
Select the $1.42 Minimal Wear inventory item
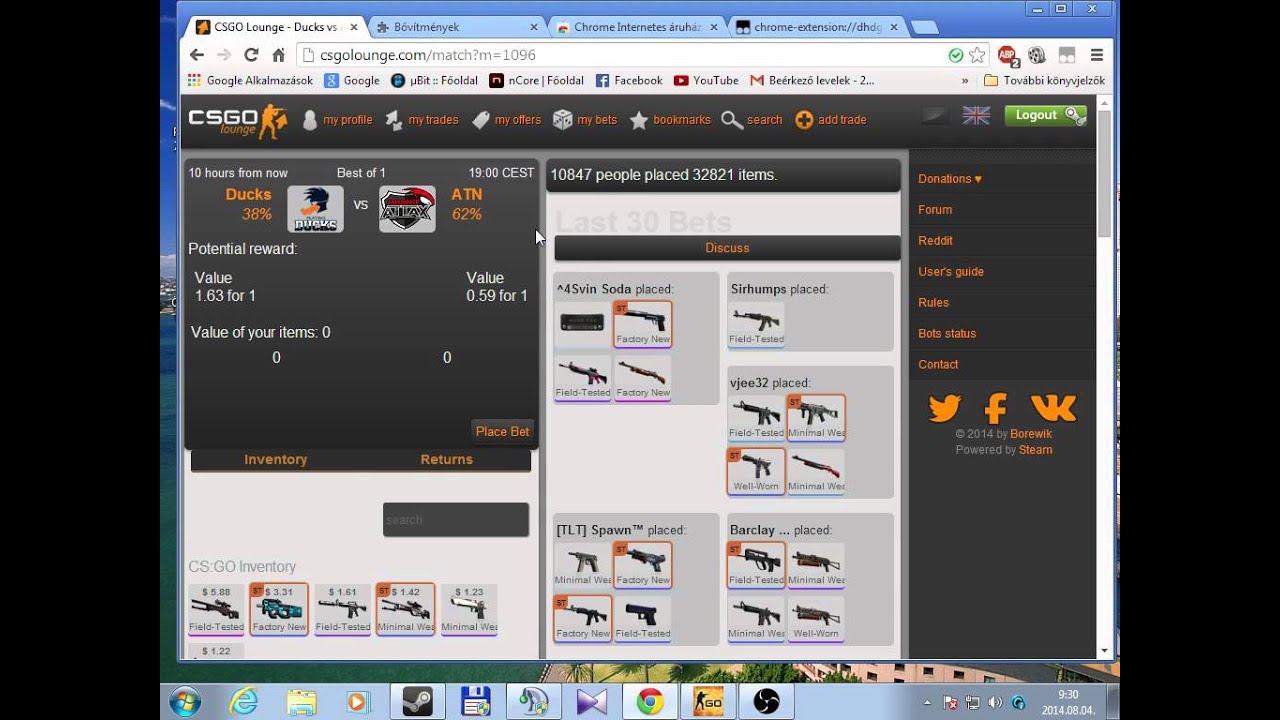(x=406, y=609)
